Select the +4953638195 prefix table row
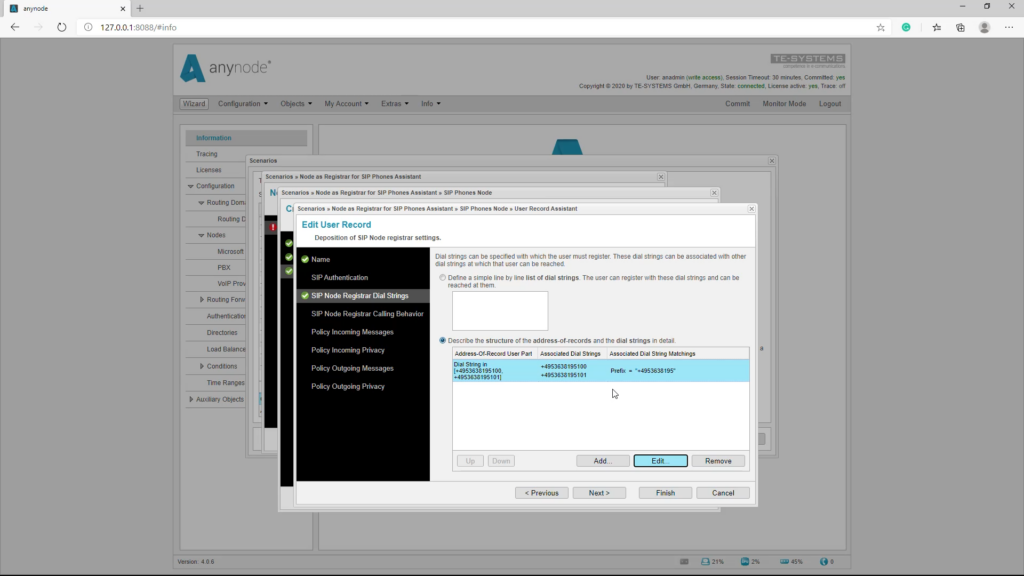The width and height of the screenshot is (1024, 576). tap(601, 371)
